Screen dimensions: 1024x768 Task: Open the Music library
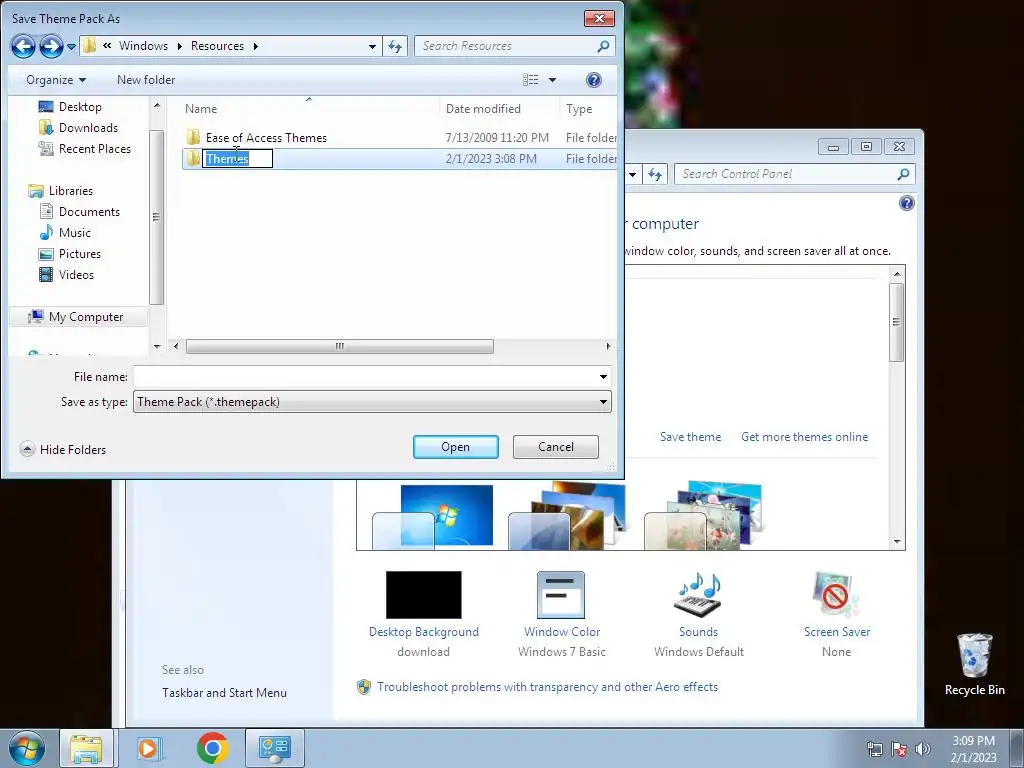(65, 232)
